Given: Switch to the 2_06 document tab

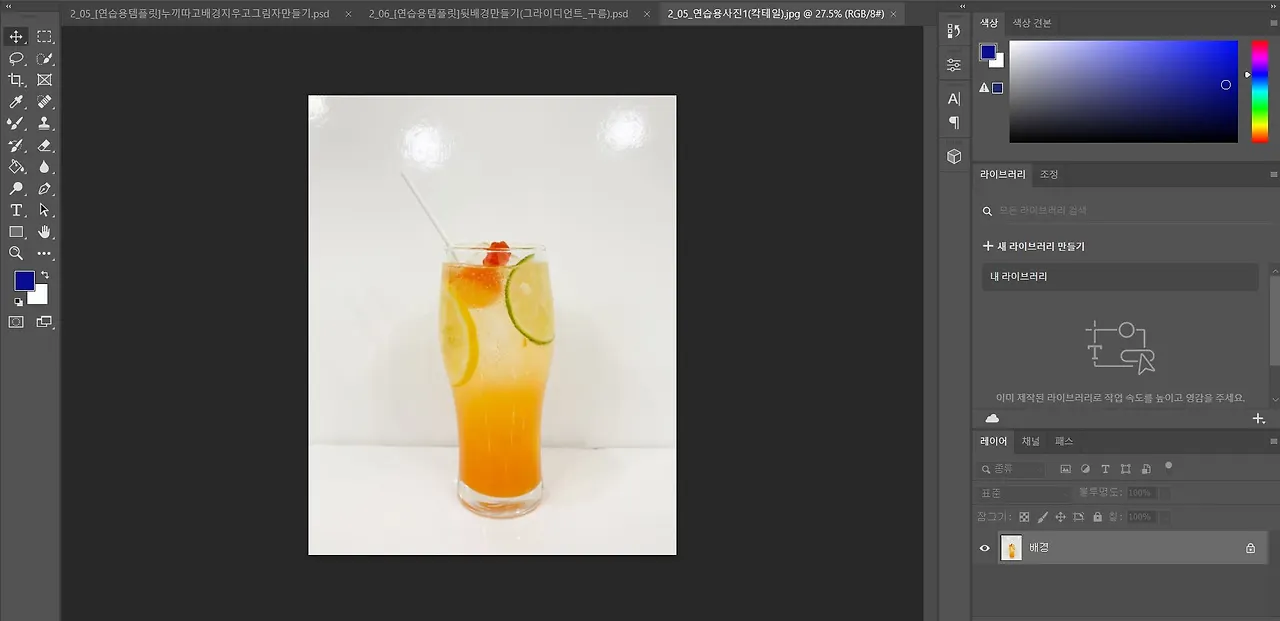Looking at the screenshot, I should tap(498, 14).
